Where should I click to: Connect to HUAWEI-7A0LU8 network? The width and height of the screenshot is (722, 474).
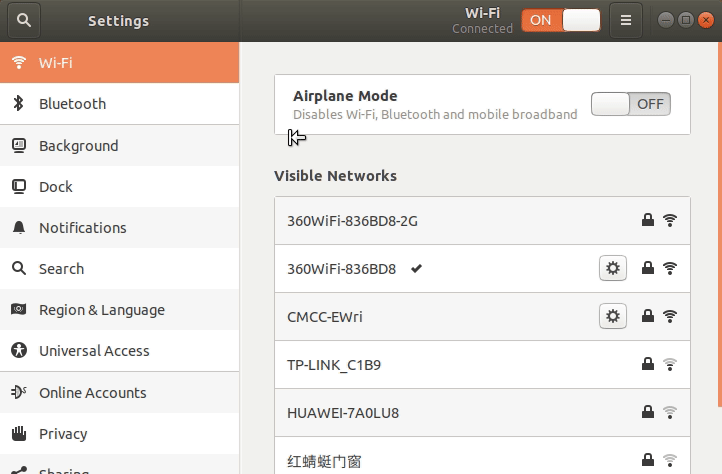coord(482,413)
